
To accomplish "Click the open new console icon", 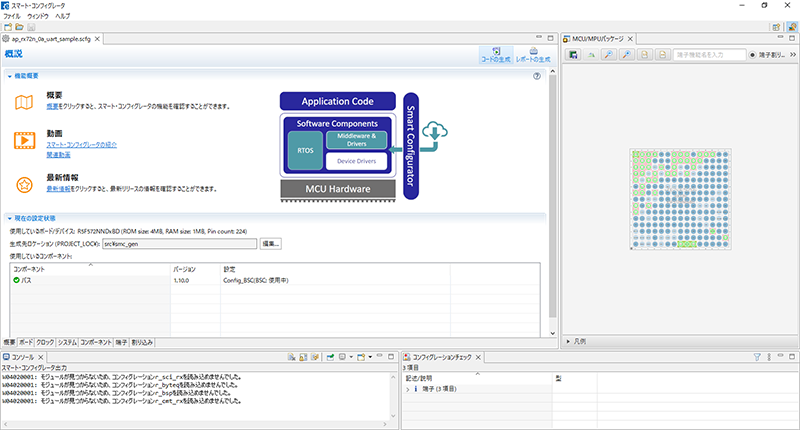I will (361, 357).
